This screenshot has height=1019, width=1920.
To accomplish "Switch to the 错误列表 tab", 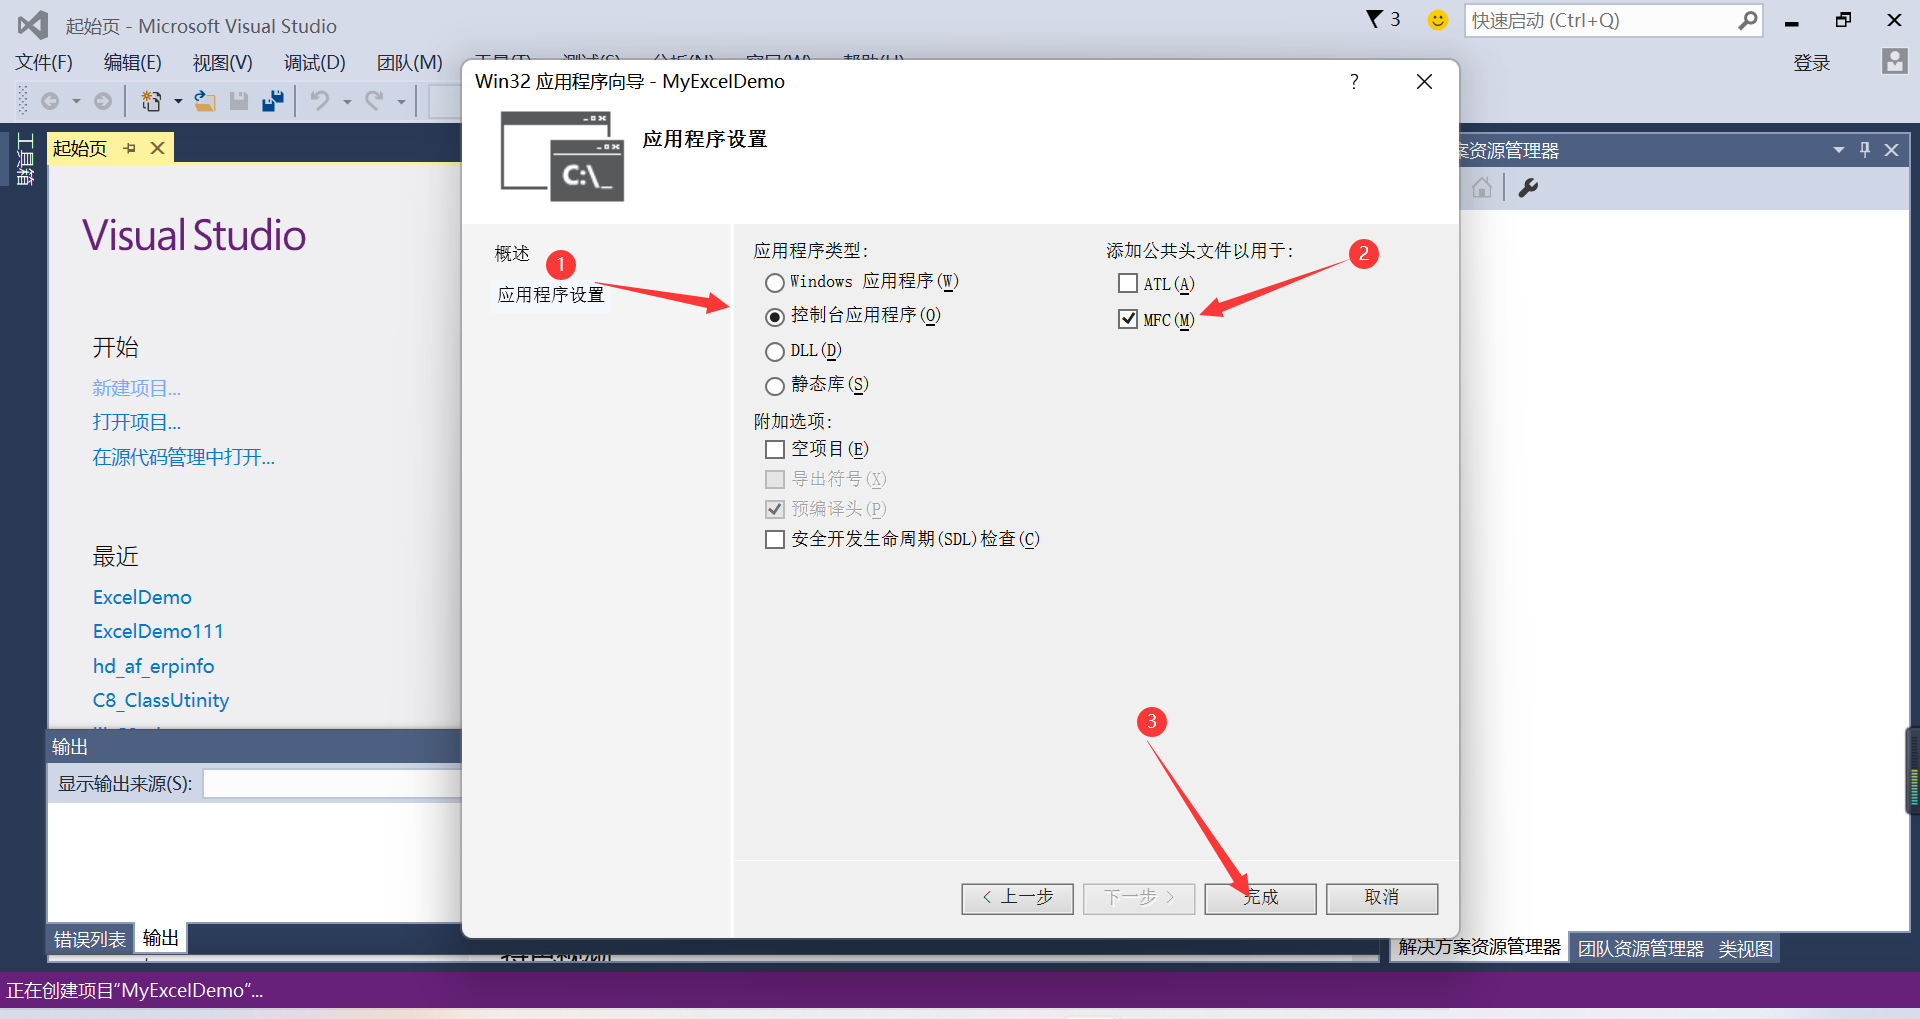I will click(90, 939).
